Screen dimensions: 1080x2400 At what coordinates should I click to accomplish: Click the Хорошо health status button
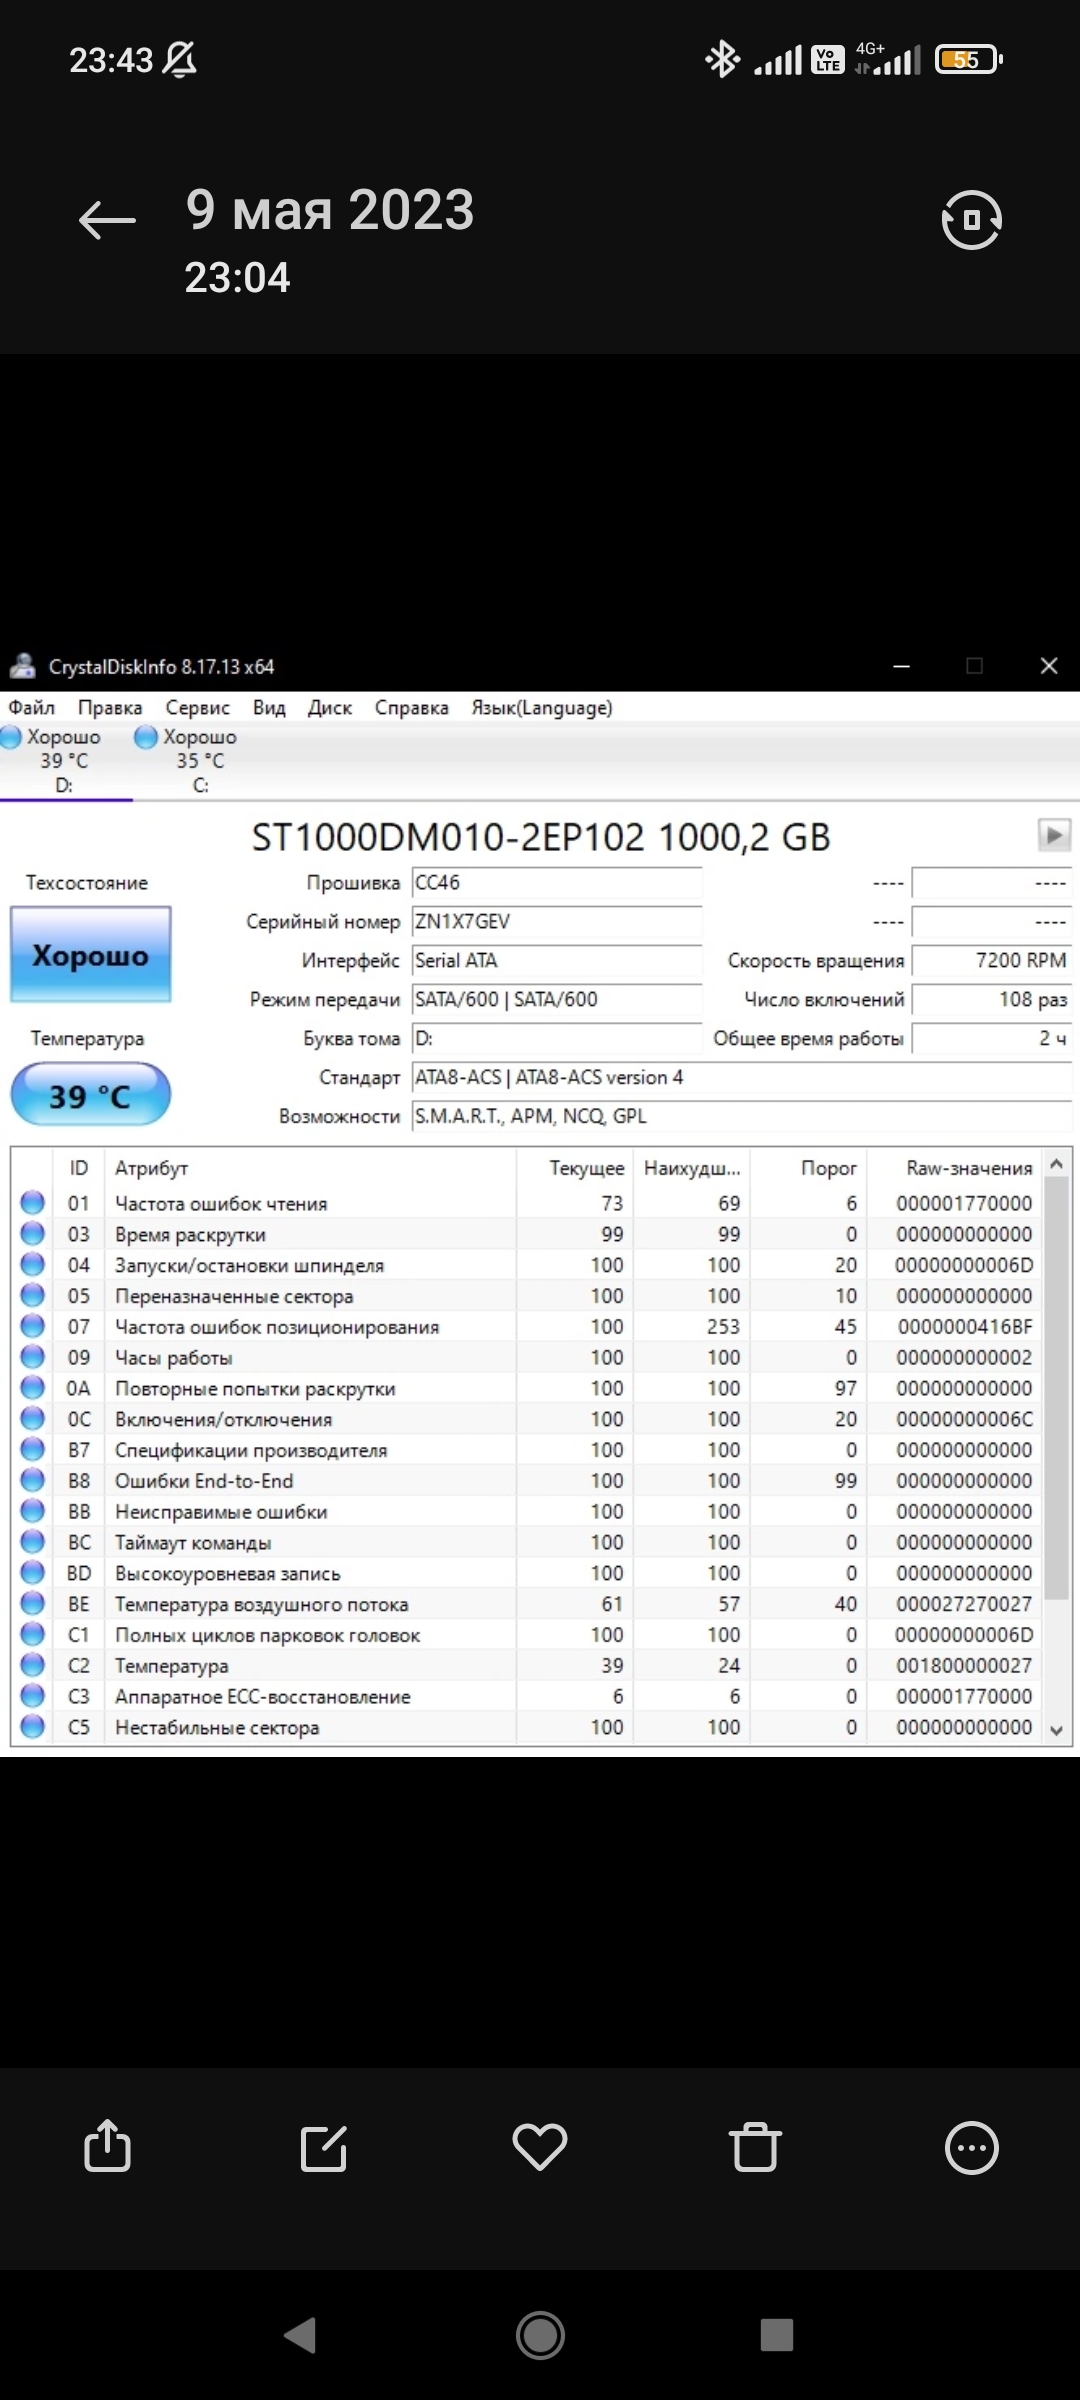(90, 955)
